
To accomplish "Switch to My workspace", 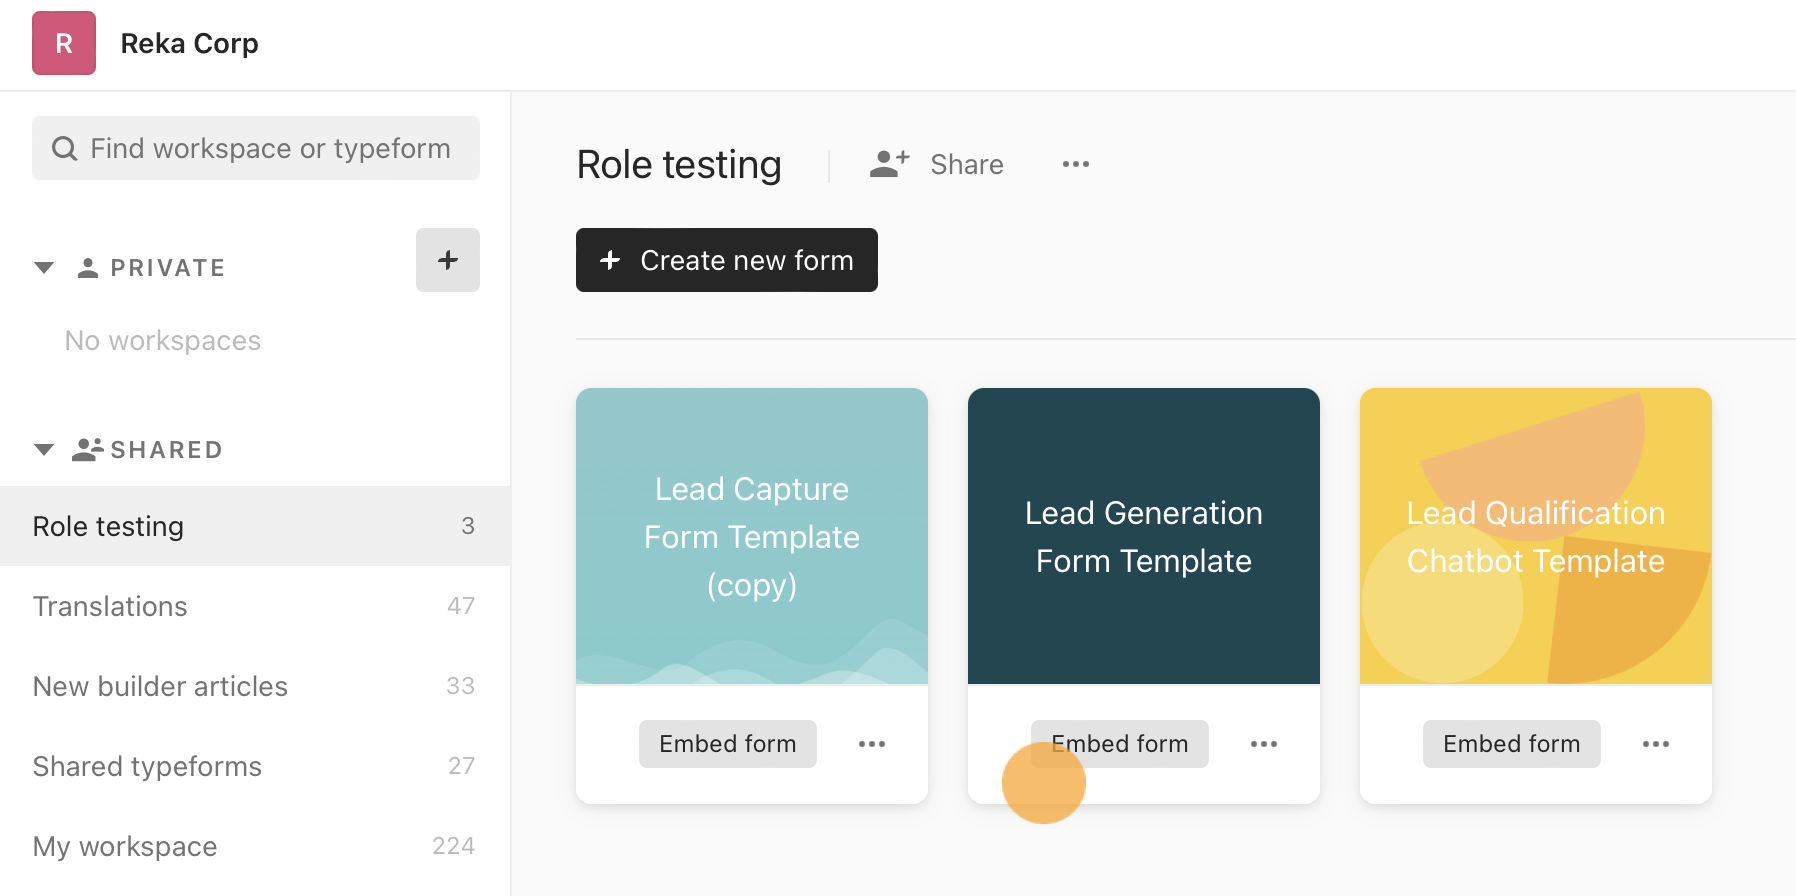I will tap(125, 846).
